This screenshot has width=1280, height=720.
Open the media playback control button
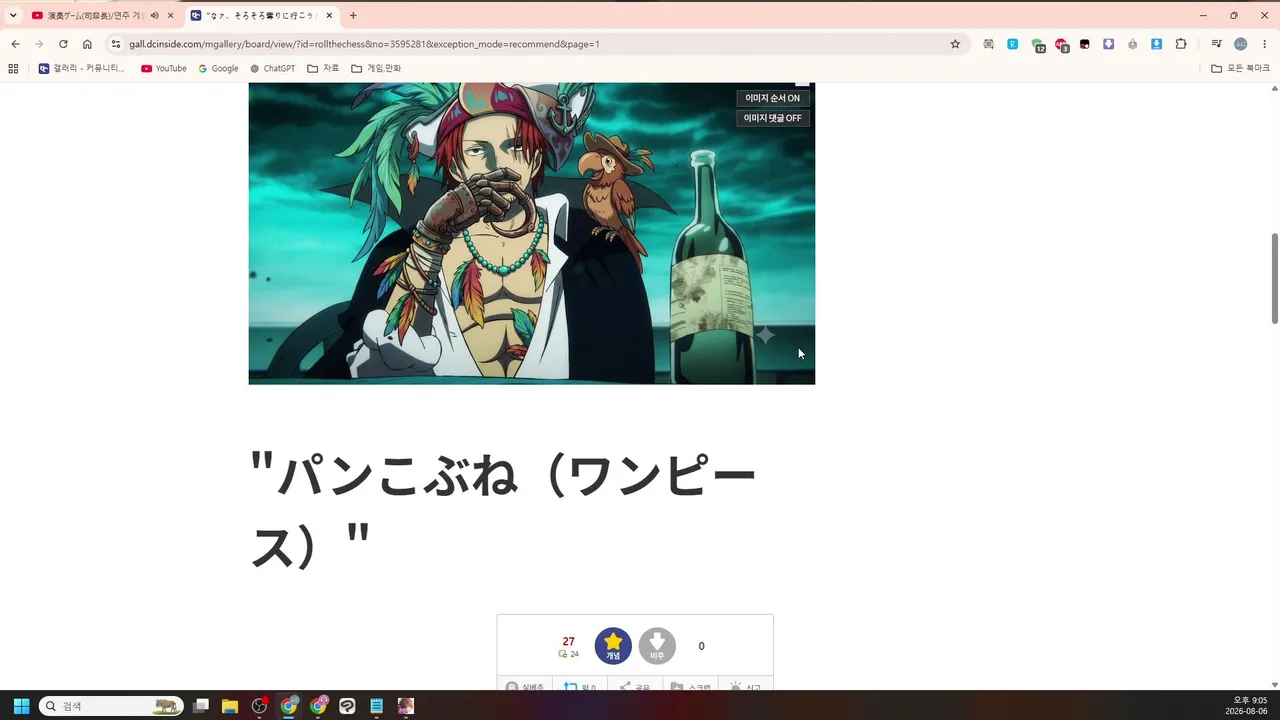tap(1216, 44)
